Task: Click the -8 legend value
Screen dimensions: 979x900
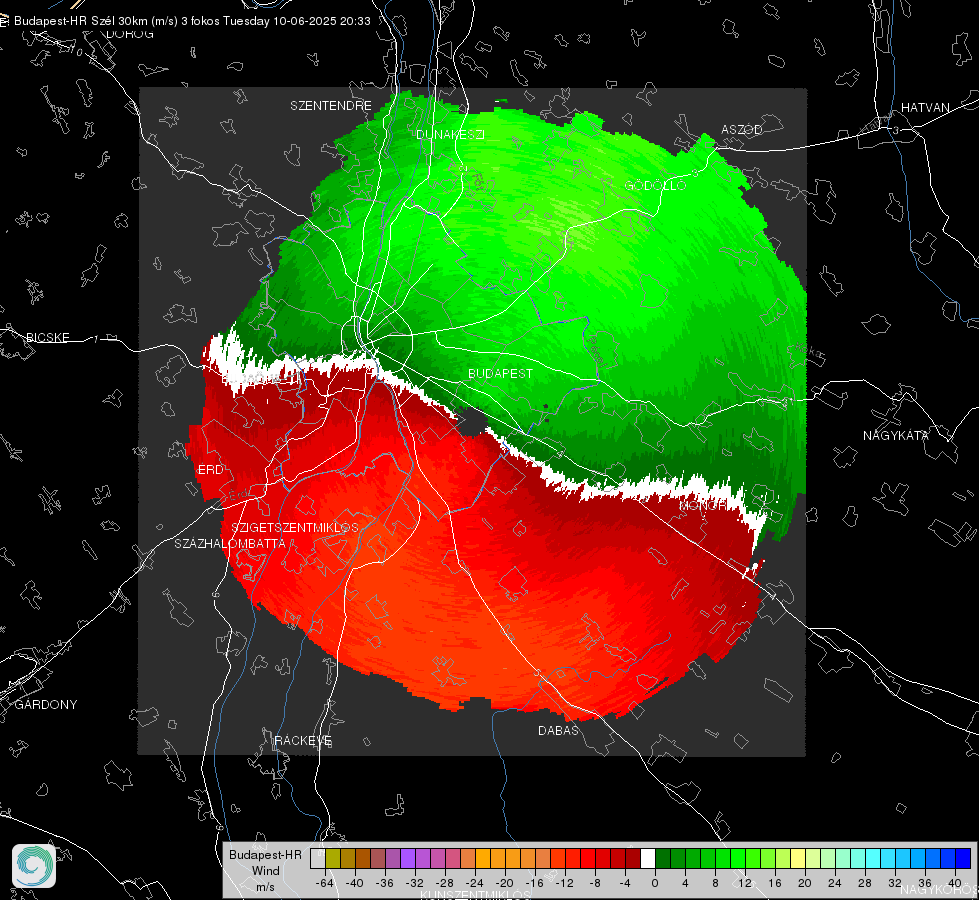Action: 595,883
